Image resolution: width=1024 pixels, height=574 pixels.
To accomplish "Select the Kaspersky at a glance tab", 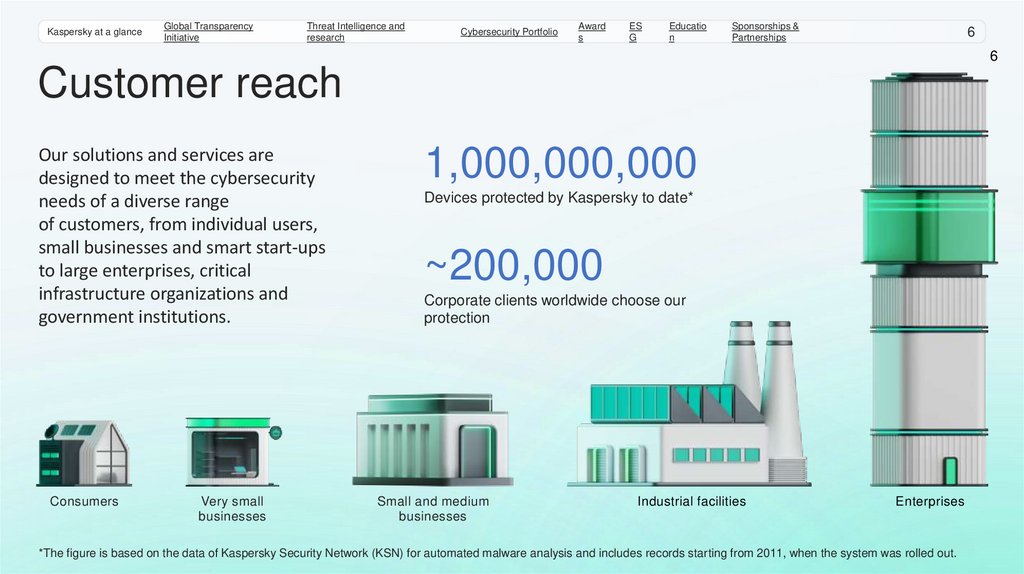I will 94,32.
